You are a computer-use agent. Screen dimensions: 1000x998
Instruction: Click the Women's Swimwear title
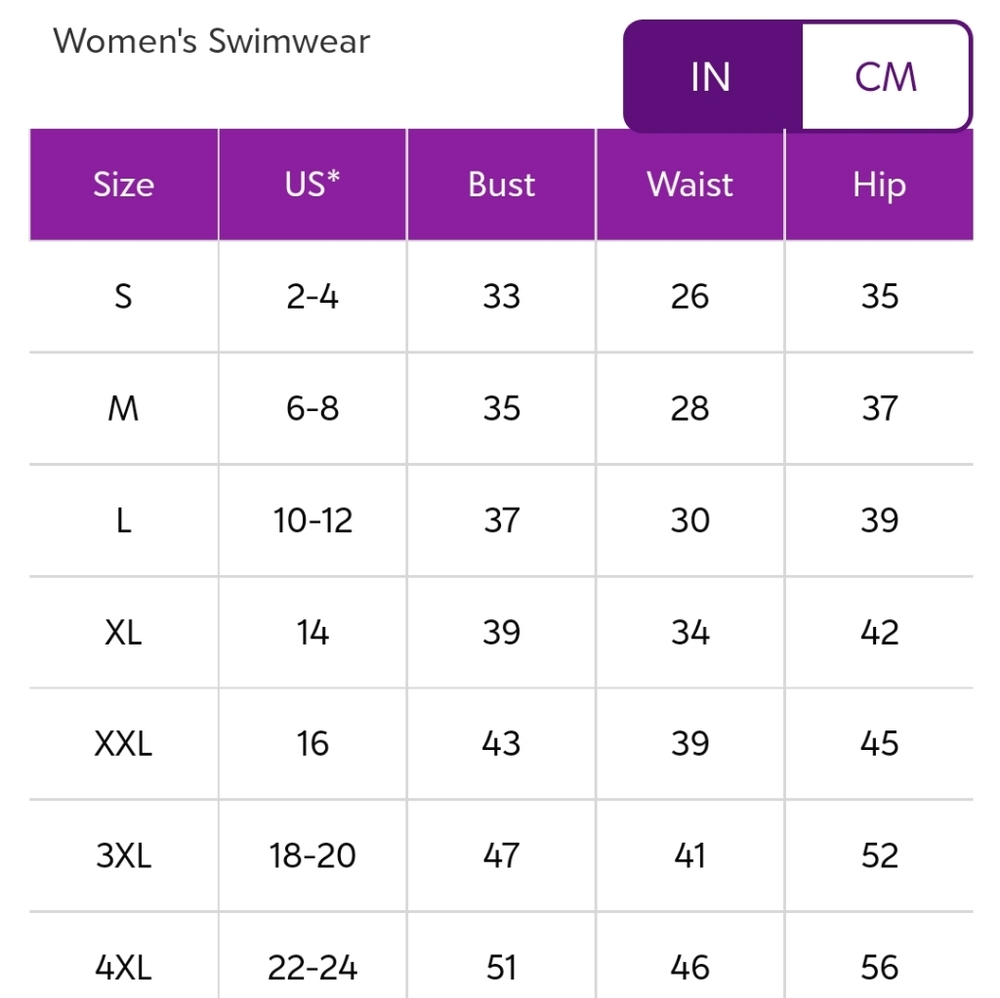(211, 41)
